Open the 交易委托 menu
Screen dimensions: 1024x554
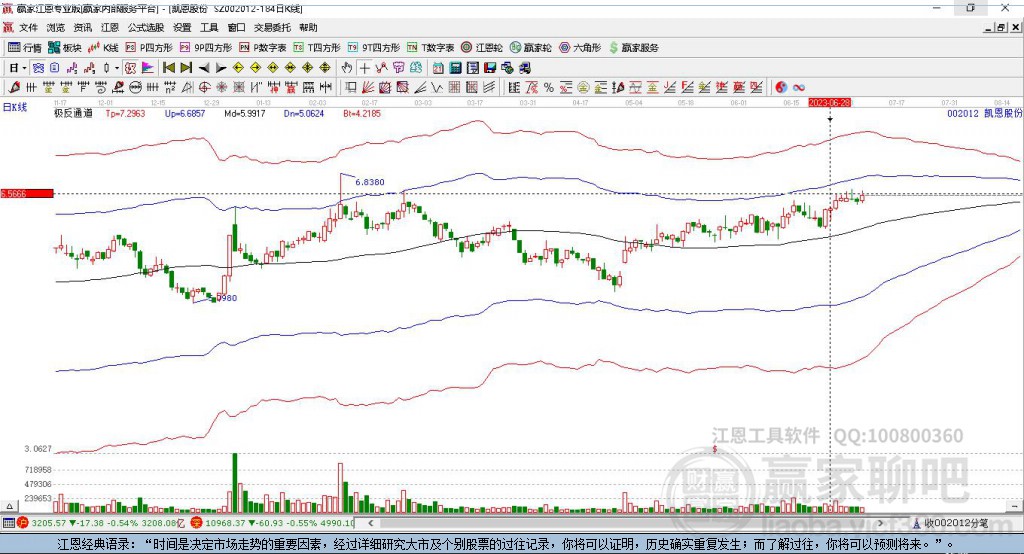tap(272, 27)
